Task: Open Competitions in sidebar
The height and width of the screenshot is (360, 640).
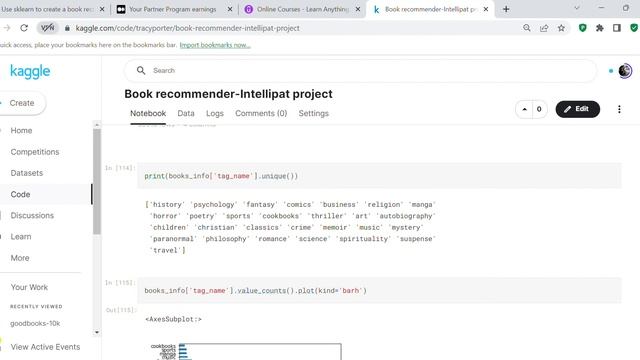Action: [x=35, y=152]
